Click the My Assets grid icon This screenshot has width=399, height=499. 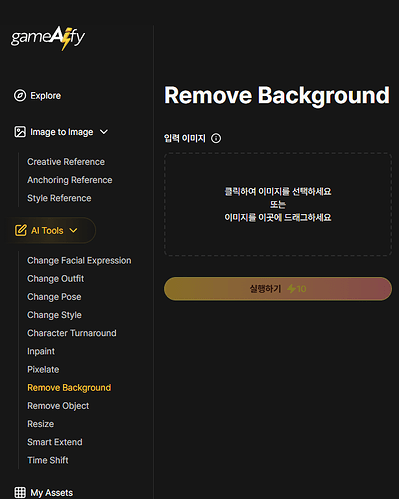click(20, 492)
